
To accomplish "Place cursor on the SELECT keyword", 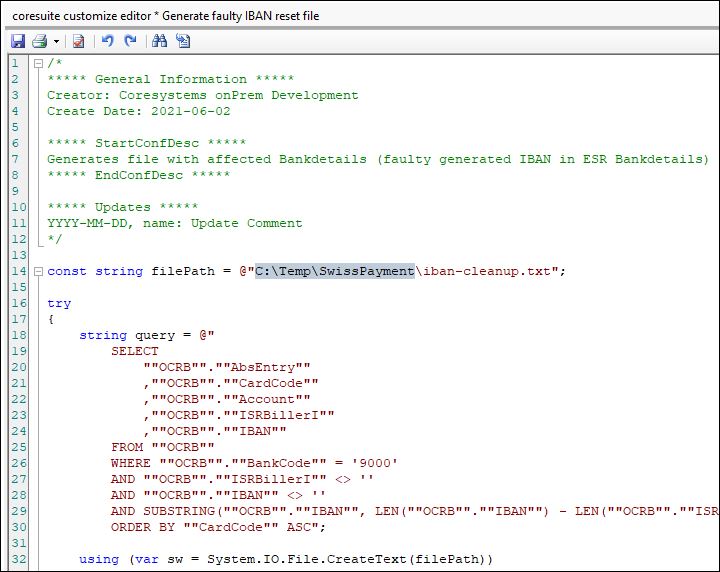I will tap(134, 351).
